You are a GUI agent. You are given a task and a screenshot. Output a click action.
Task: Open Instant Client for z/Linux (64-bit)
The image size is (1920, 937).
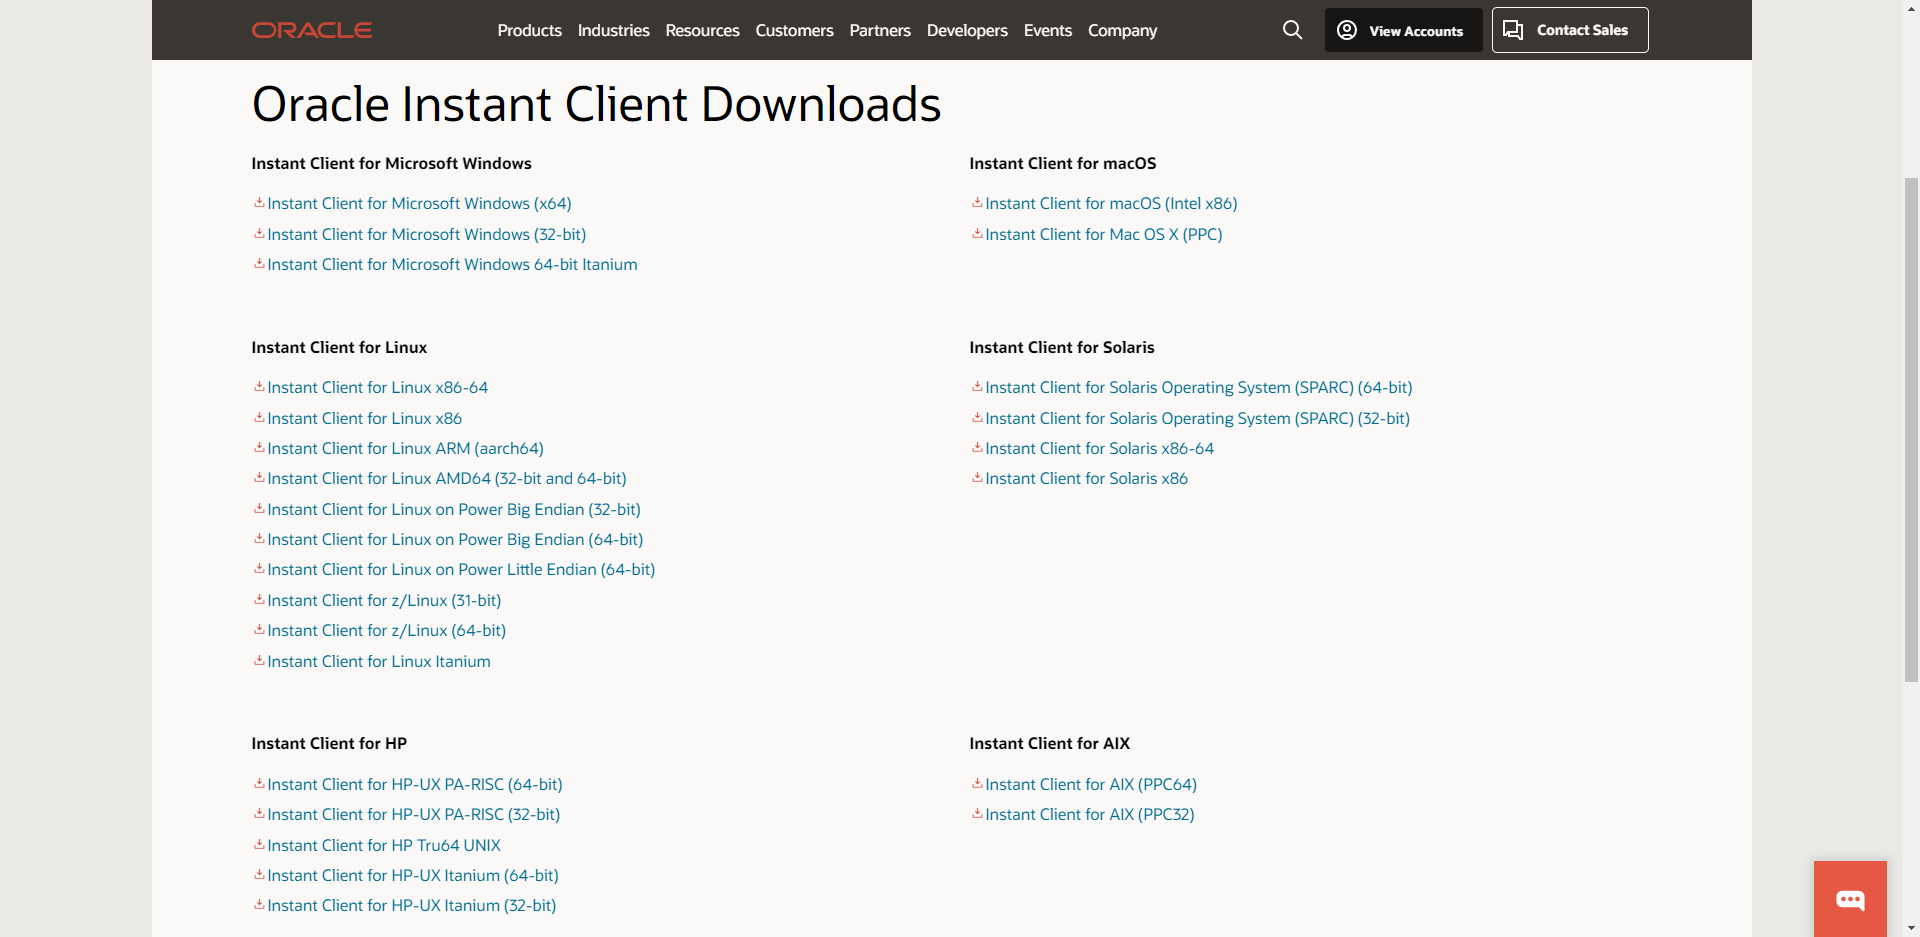[x=386, y=630]
